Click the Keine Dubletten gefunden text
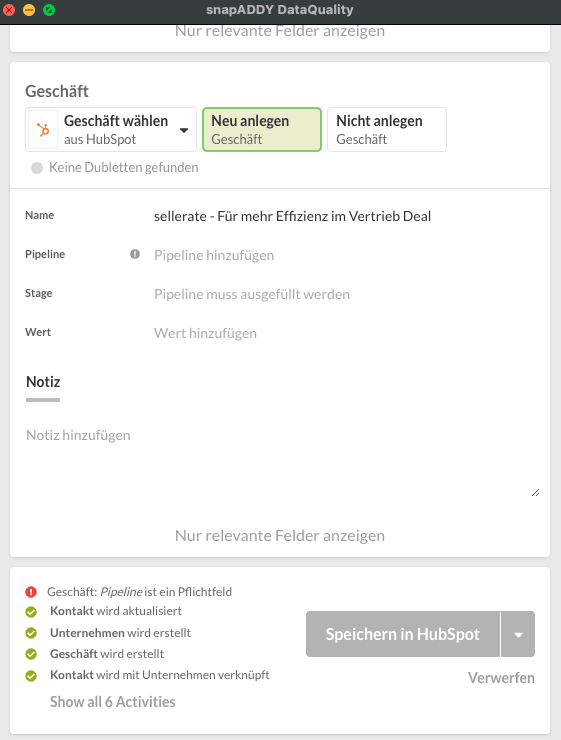The width and height of the screenshot is (561, 740). [x=124, y=168]
